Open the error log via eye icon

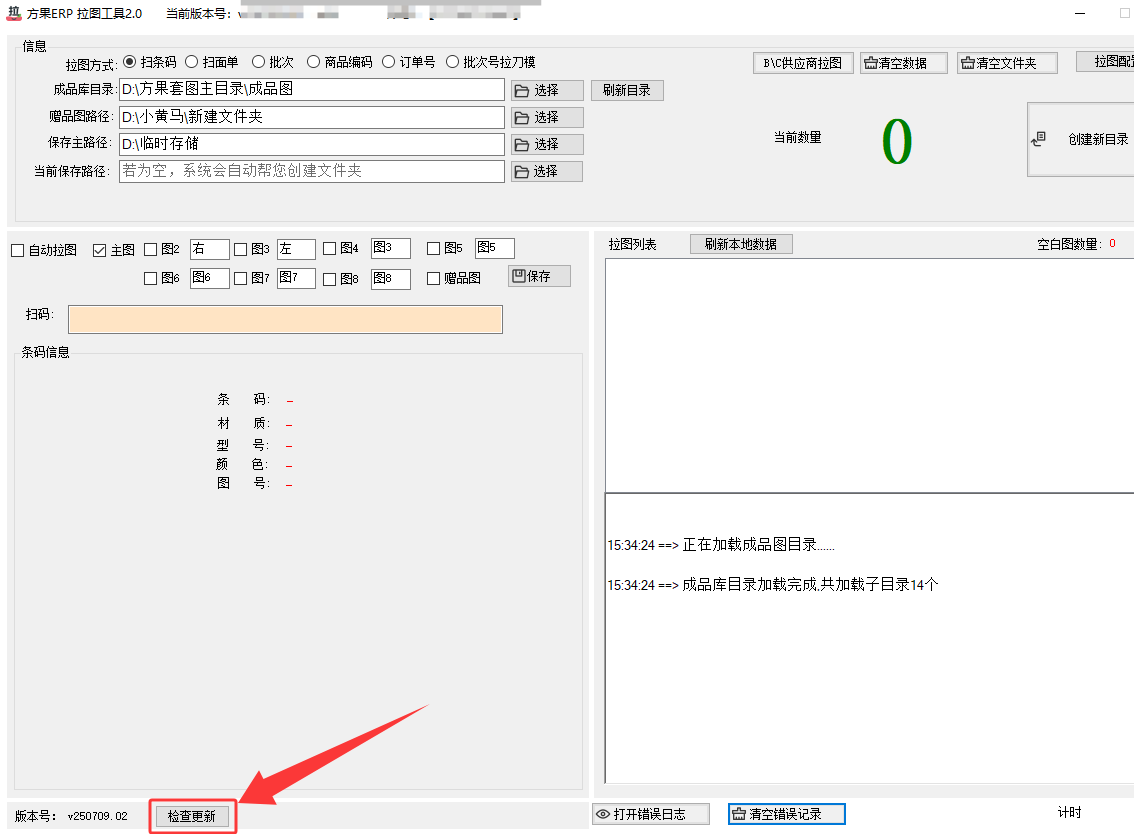pyautogui.click(x=603, y=814)
